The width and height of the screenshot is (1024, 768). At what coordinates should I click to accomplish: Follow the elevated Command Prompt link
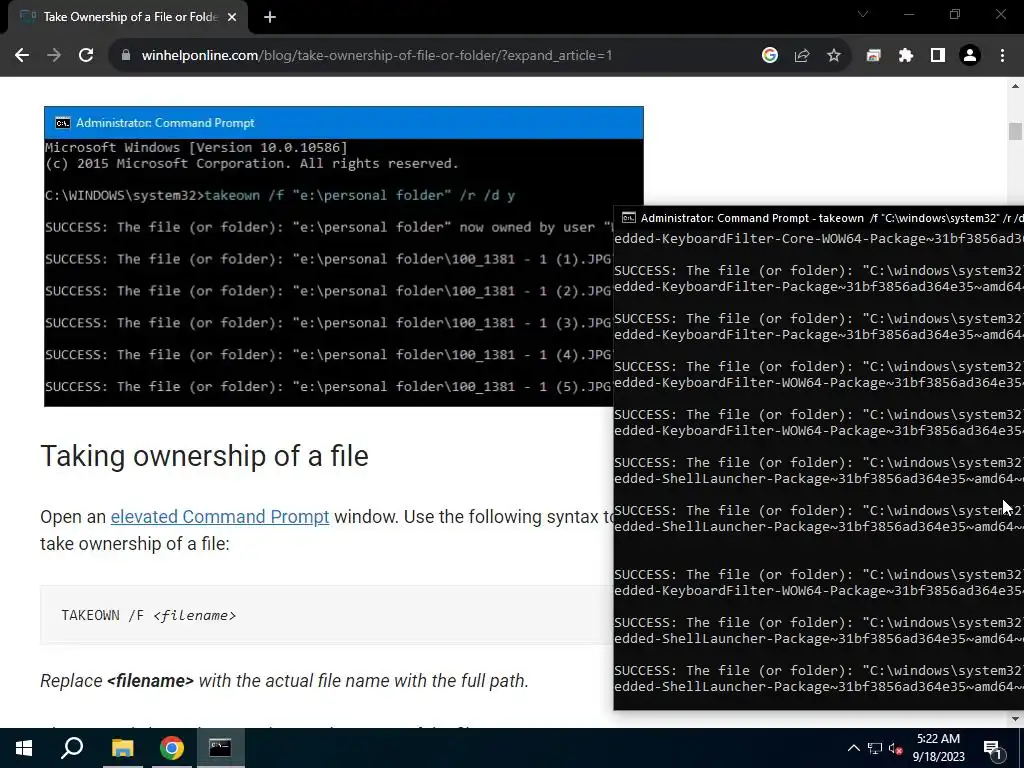(219, 517)
